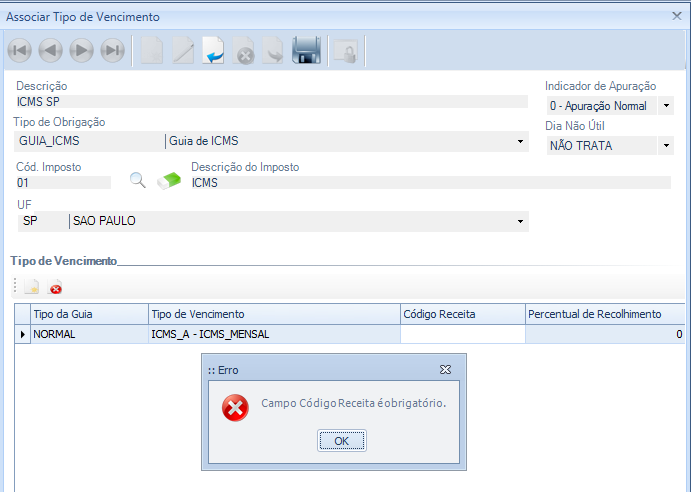Click Descrição do Imposto field ICMS

[x=430, y=183]
